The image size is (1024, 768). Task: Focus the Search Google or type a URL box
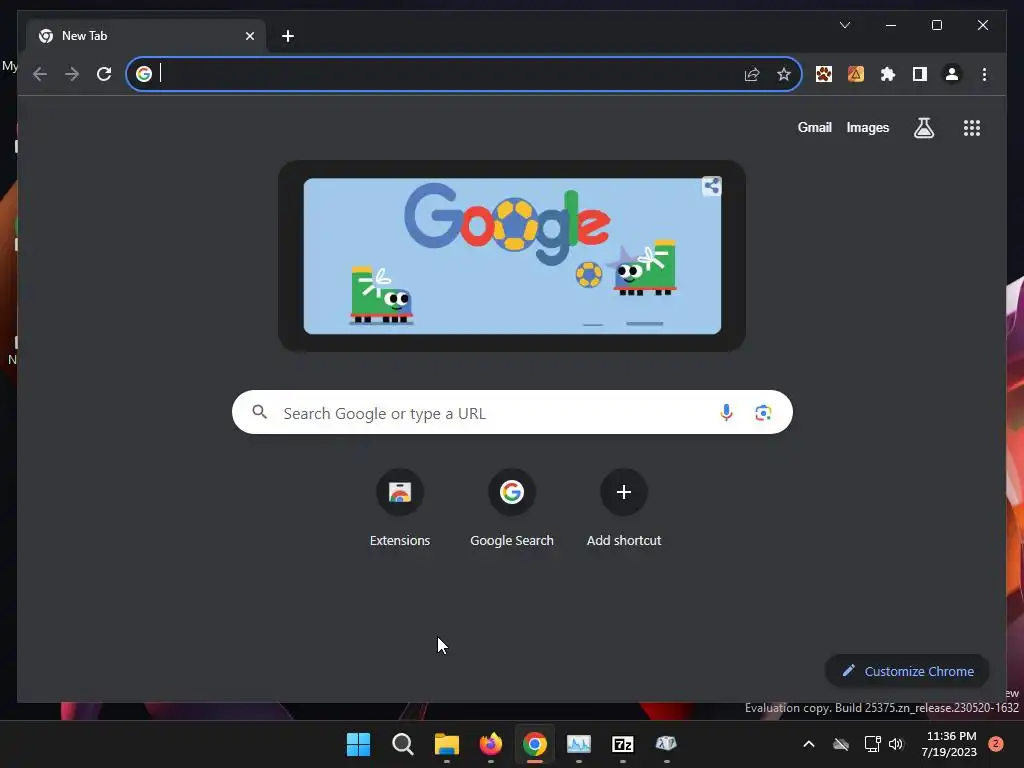[x=512, y=412]
